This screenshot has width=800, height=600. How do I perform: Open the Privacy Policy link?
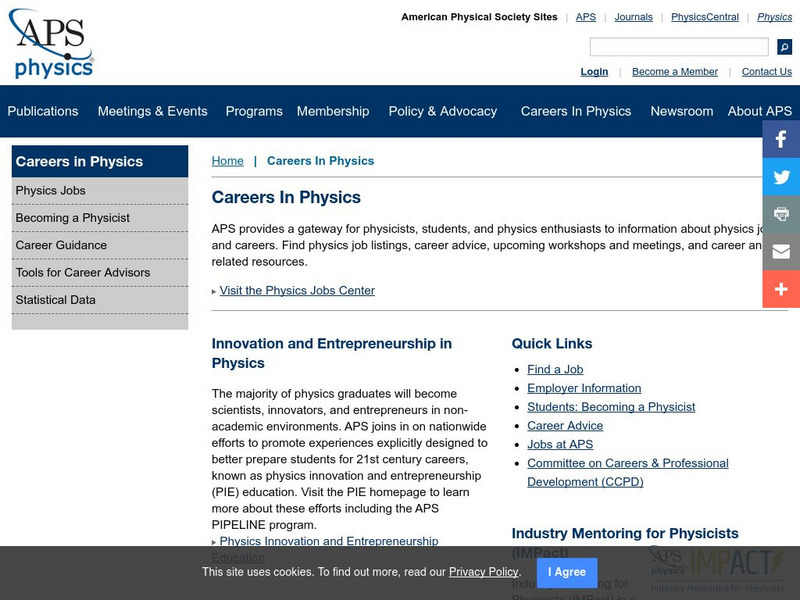[x=483, y=572]
